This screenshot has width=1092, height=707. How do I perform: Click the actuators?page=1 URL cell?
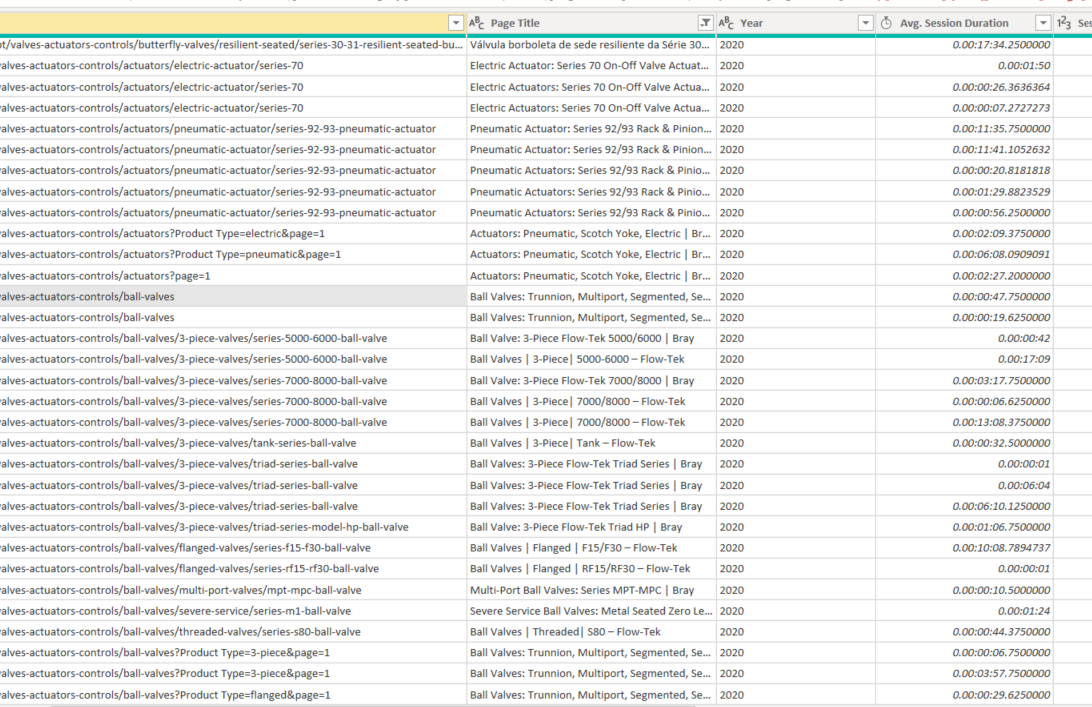coord(233,276)
